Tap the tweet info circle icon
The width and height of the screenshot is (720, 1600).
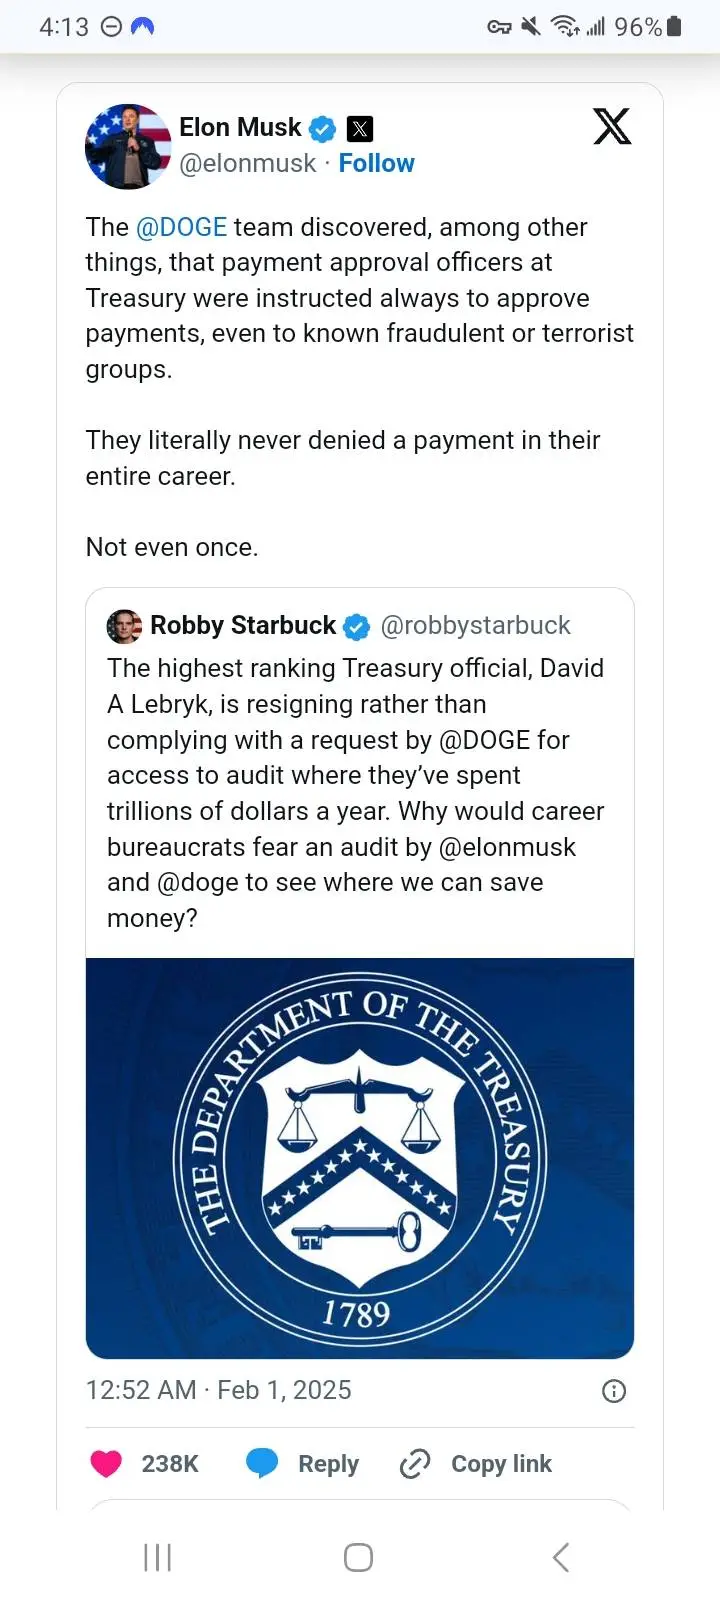click(x=614, y=1391)
